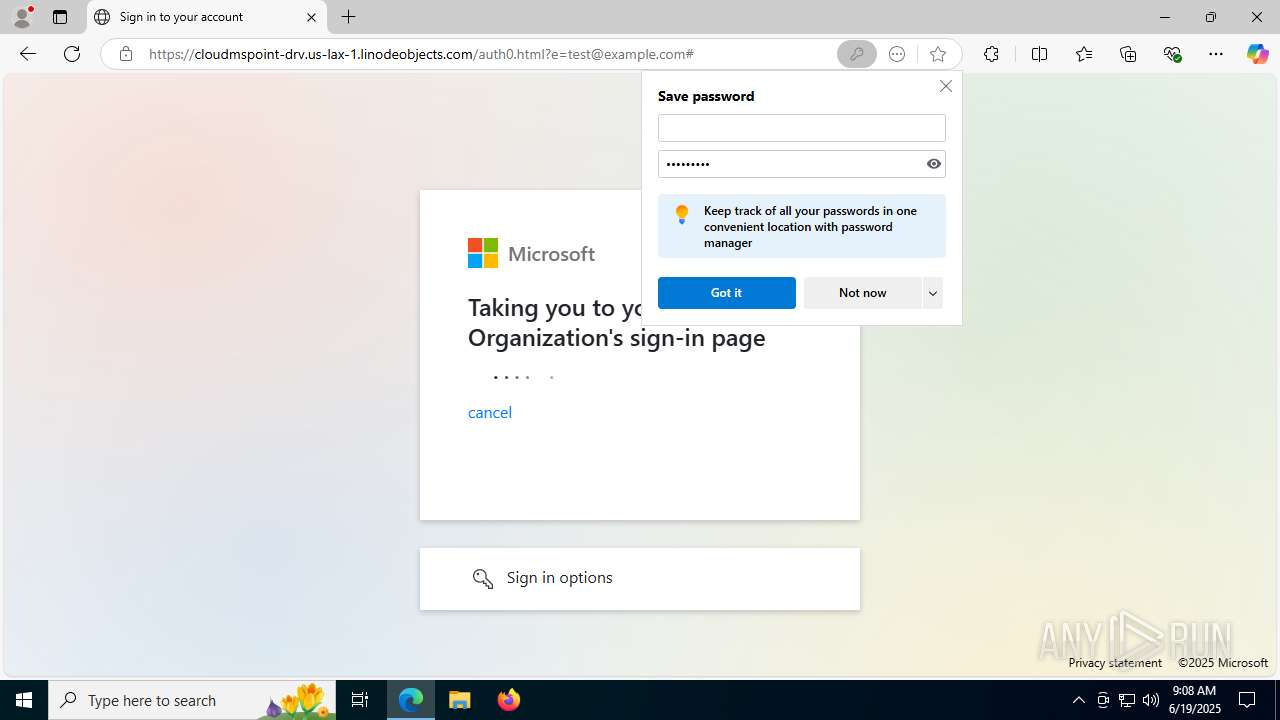The width and height of the screenshot is (1280, 720).
Task: Open File Explorer from the taskbar
Action: pos(460,700)
